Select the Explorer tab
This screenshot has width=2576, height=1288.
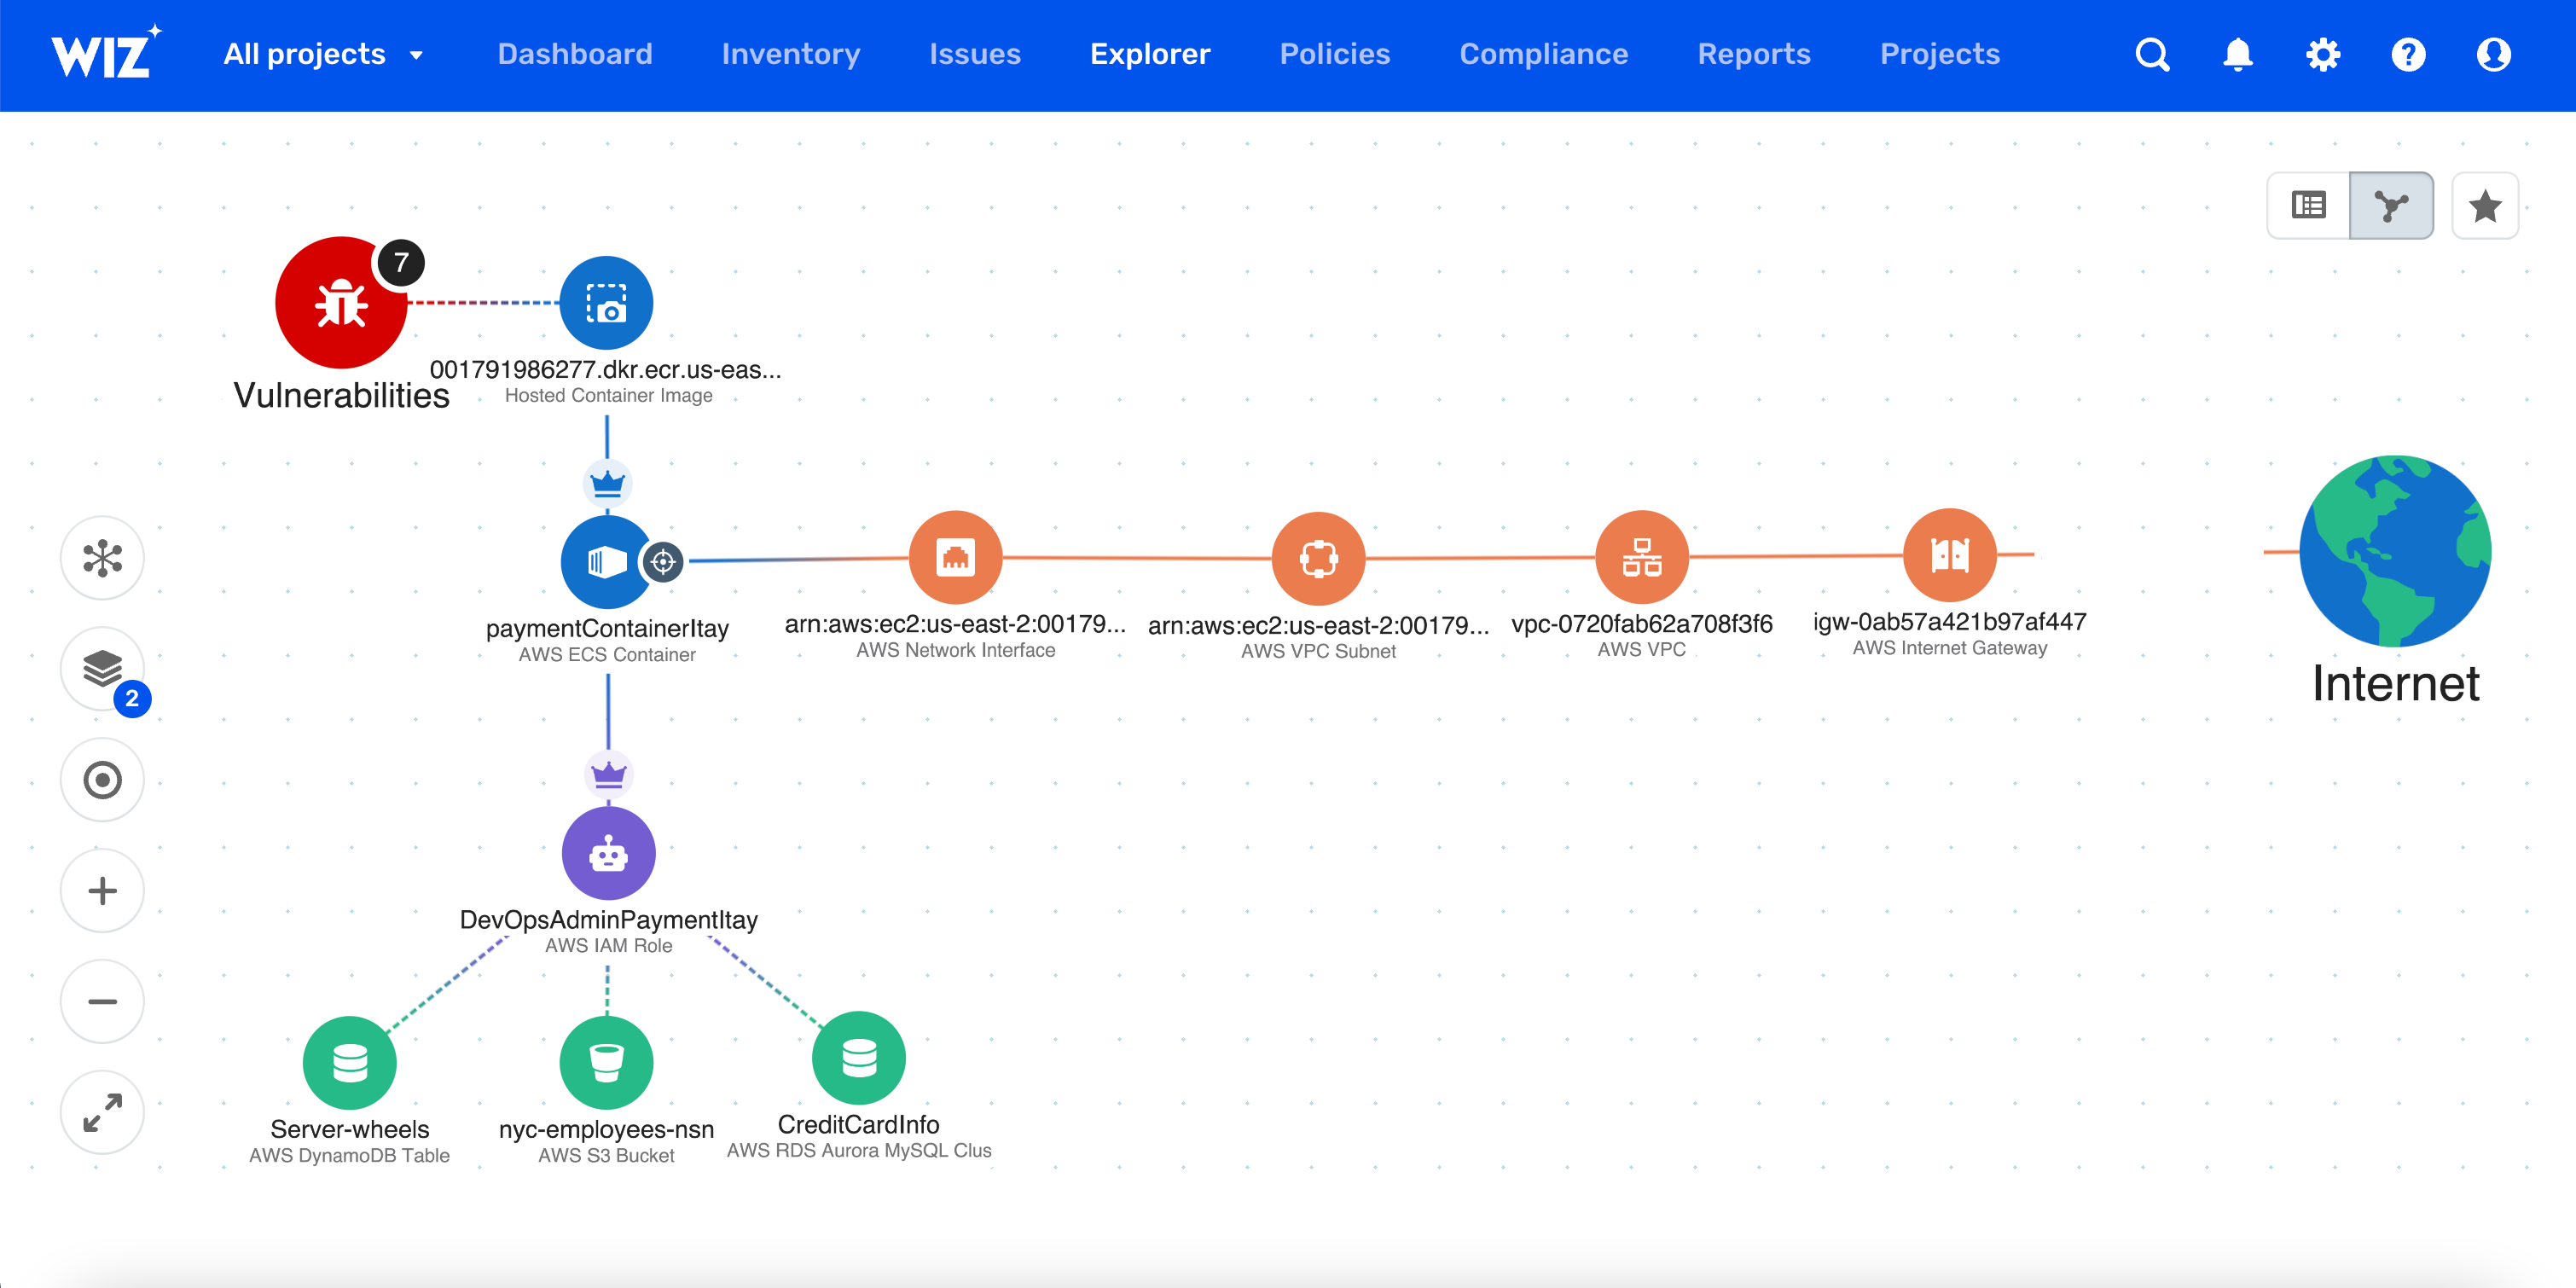click(1150, 54)
